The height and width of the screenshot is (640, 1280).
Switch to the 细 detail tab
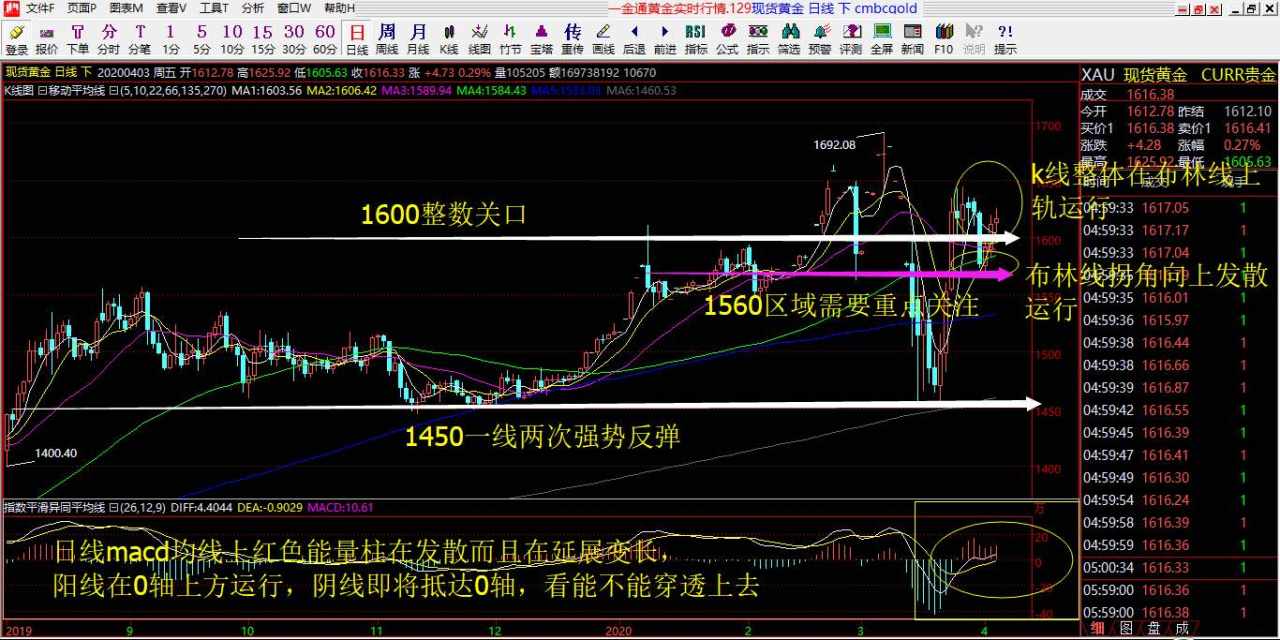coord(1098,628)
